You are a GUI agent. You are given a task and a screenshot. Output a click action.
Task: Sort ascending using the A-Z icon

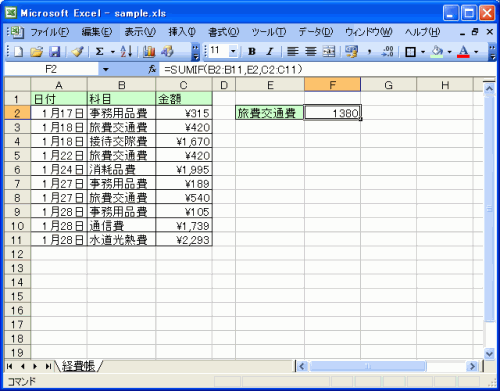tap(126, 52)
